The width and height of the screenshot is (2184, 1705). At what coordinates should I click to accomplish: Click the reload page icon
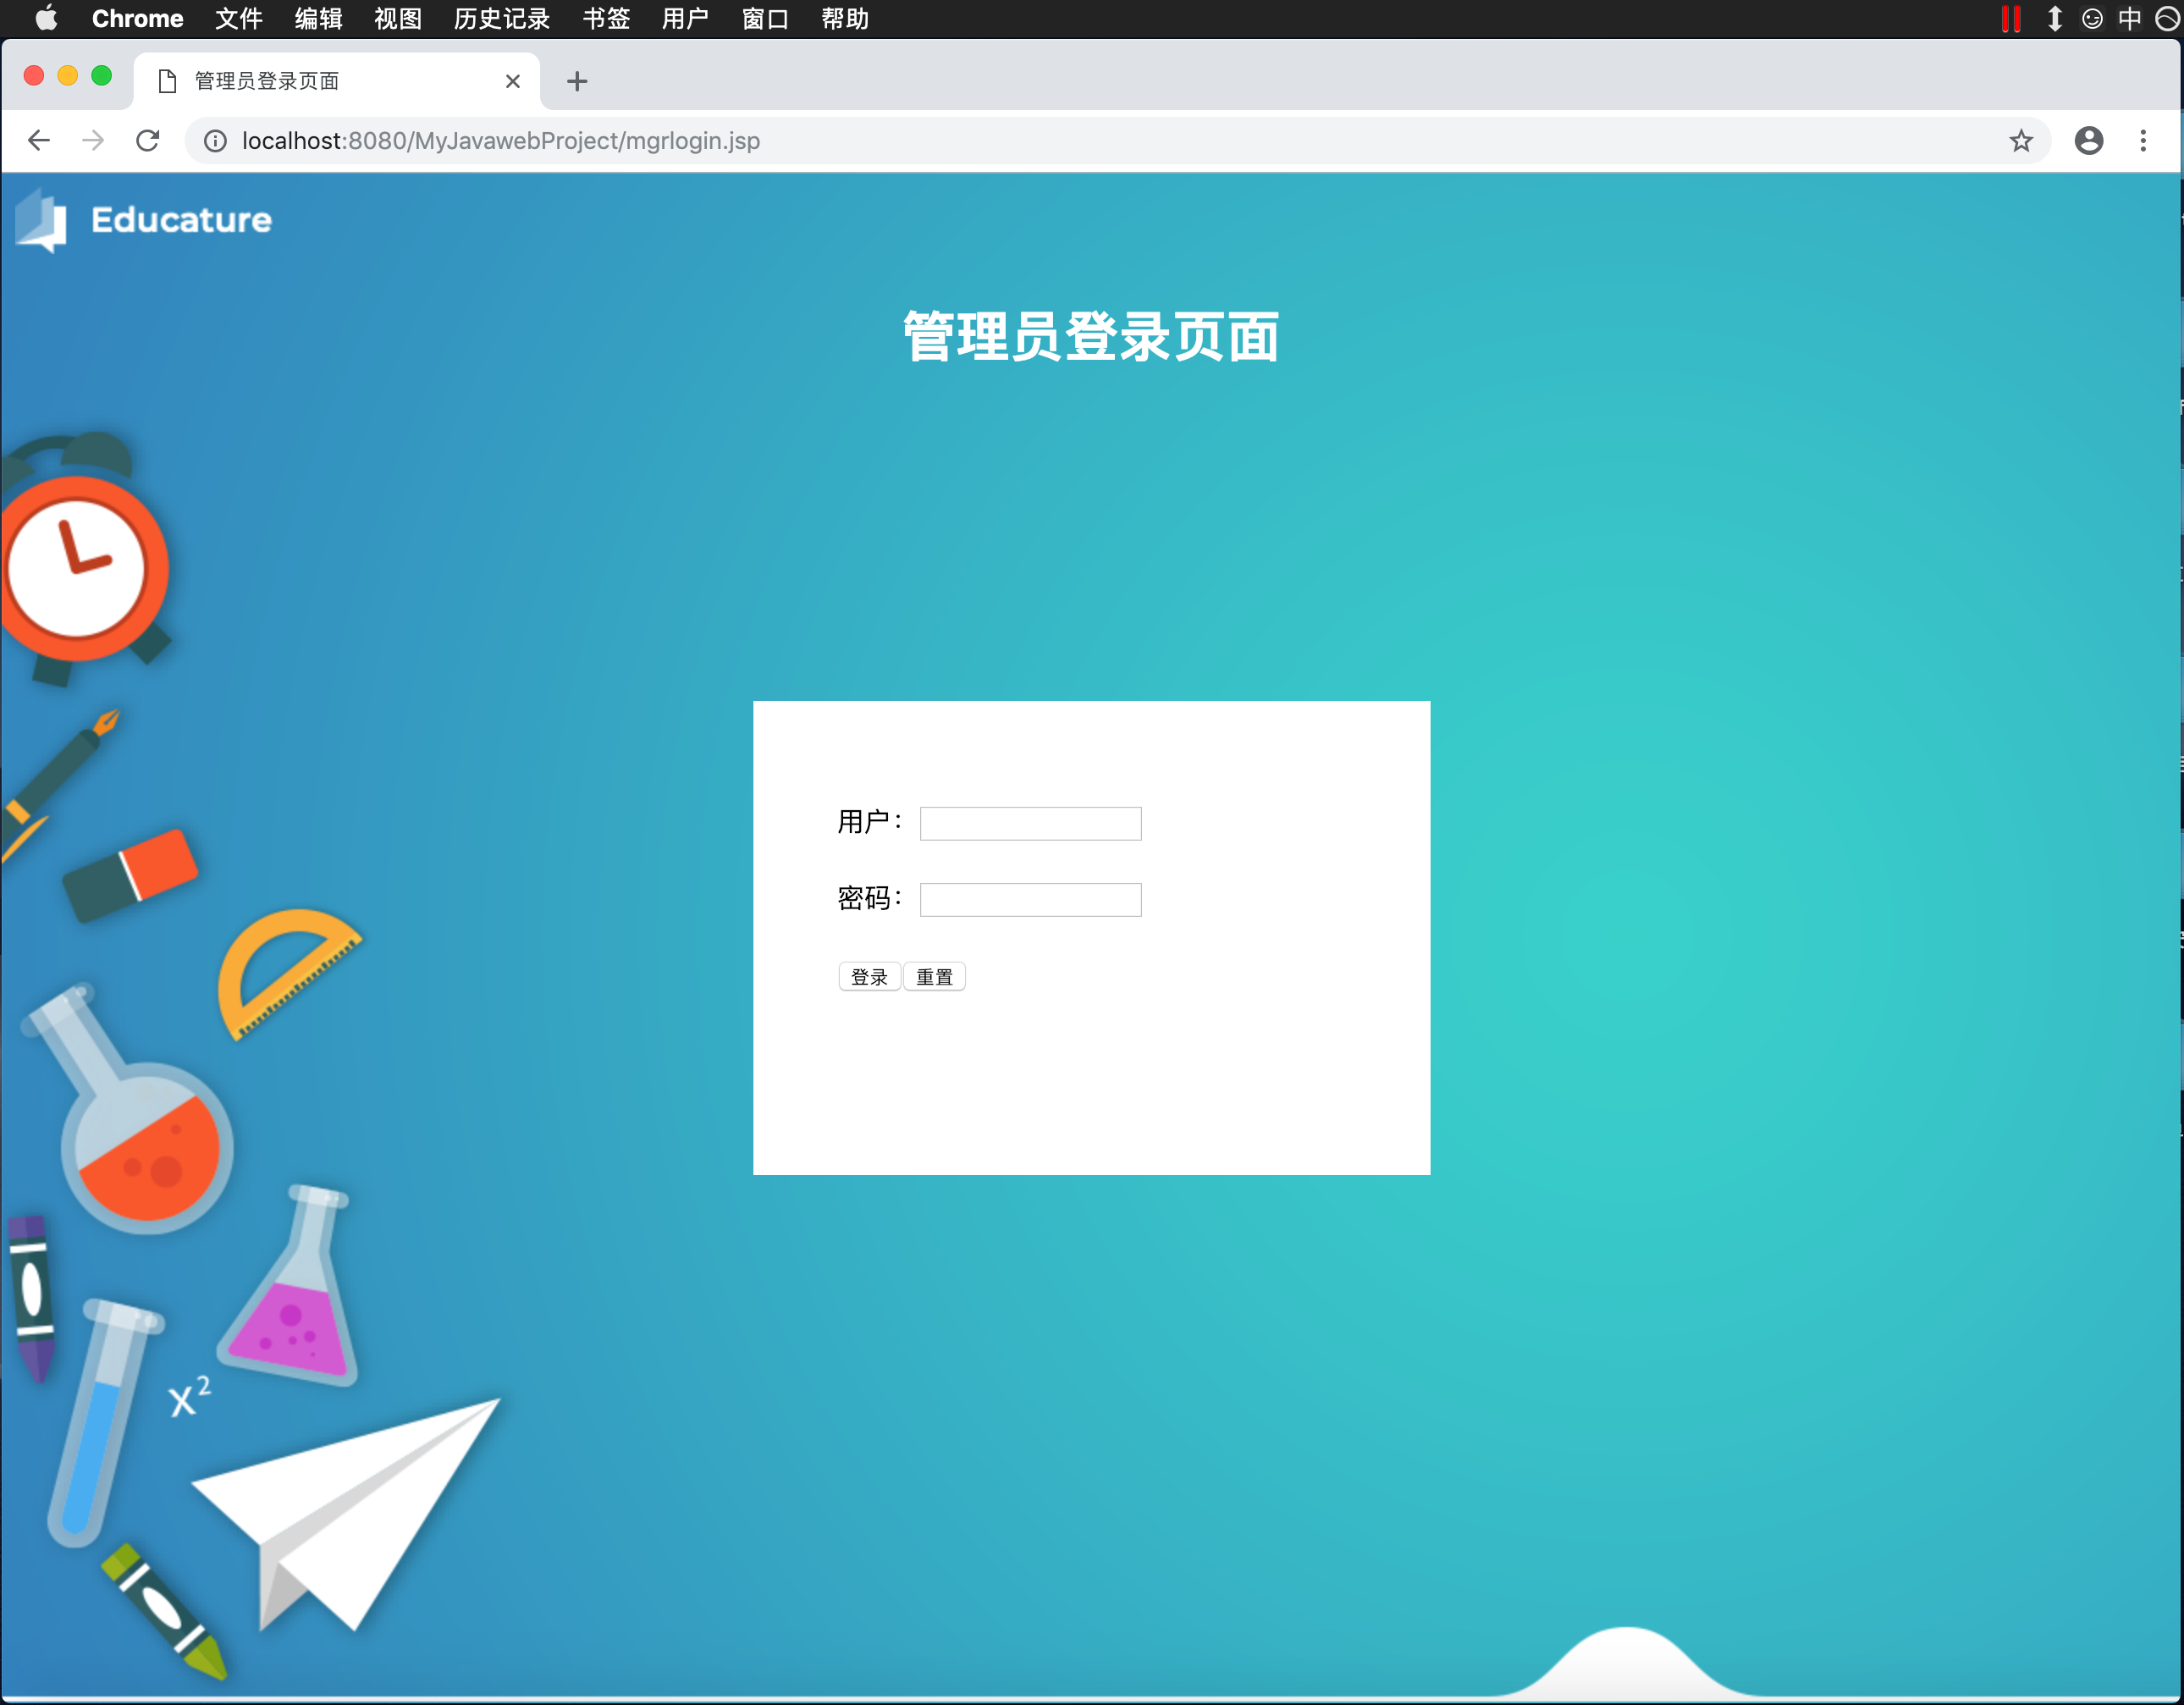coord(148,141)
